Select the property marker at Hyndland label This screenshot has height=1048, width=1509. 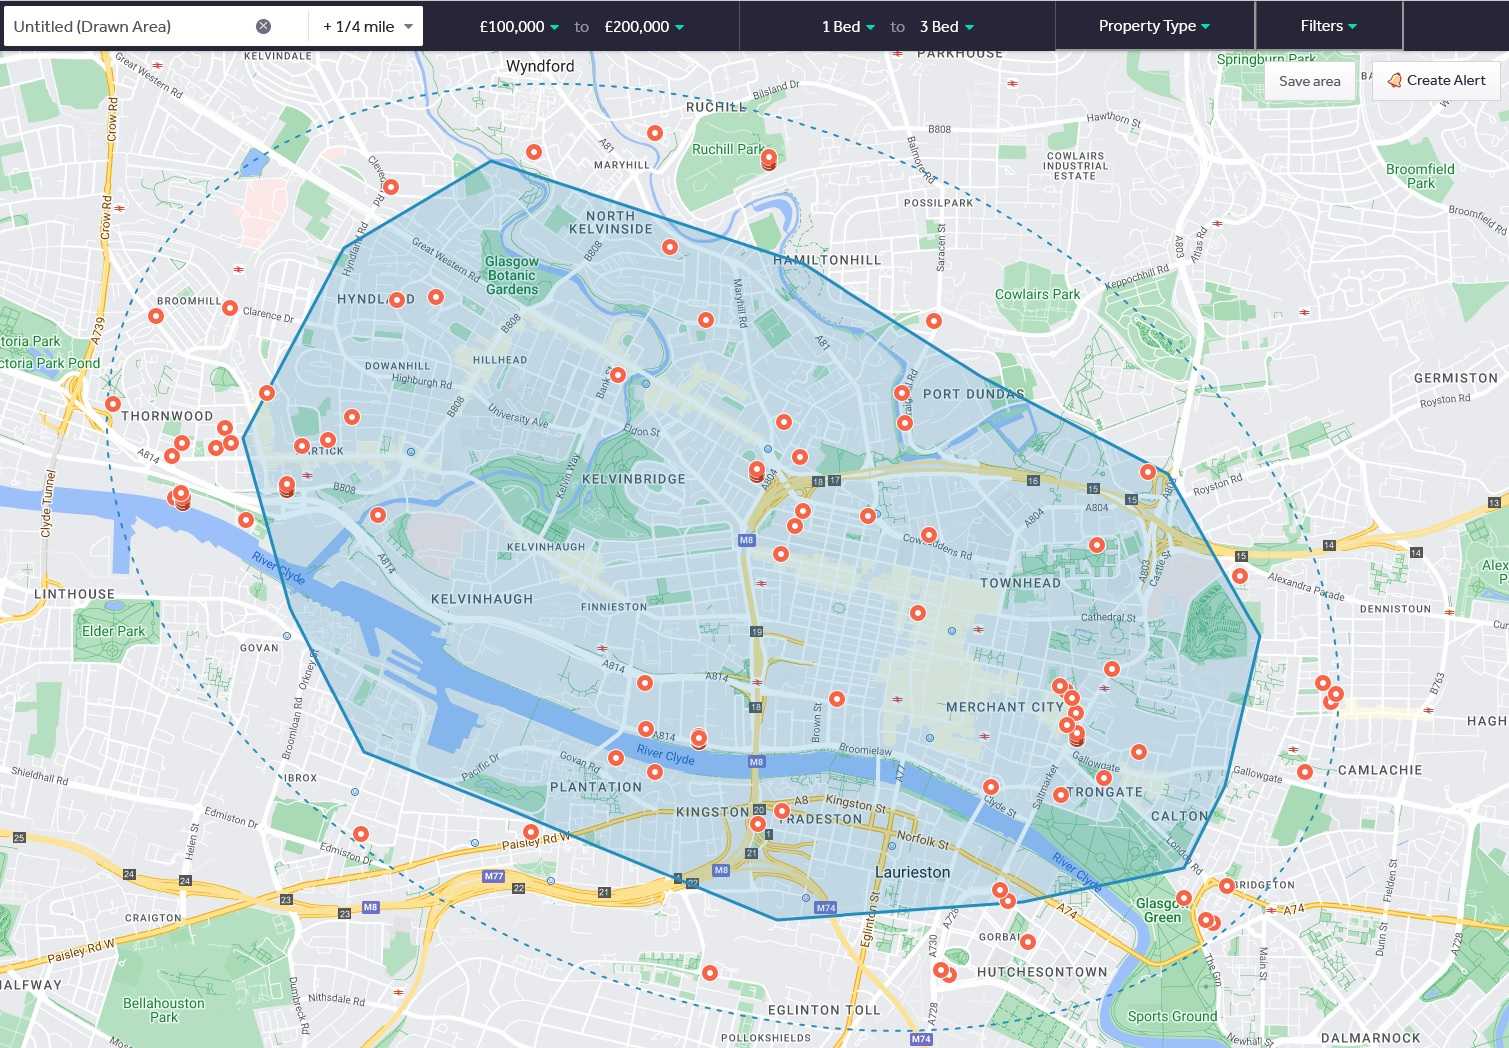[397, 300]
